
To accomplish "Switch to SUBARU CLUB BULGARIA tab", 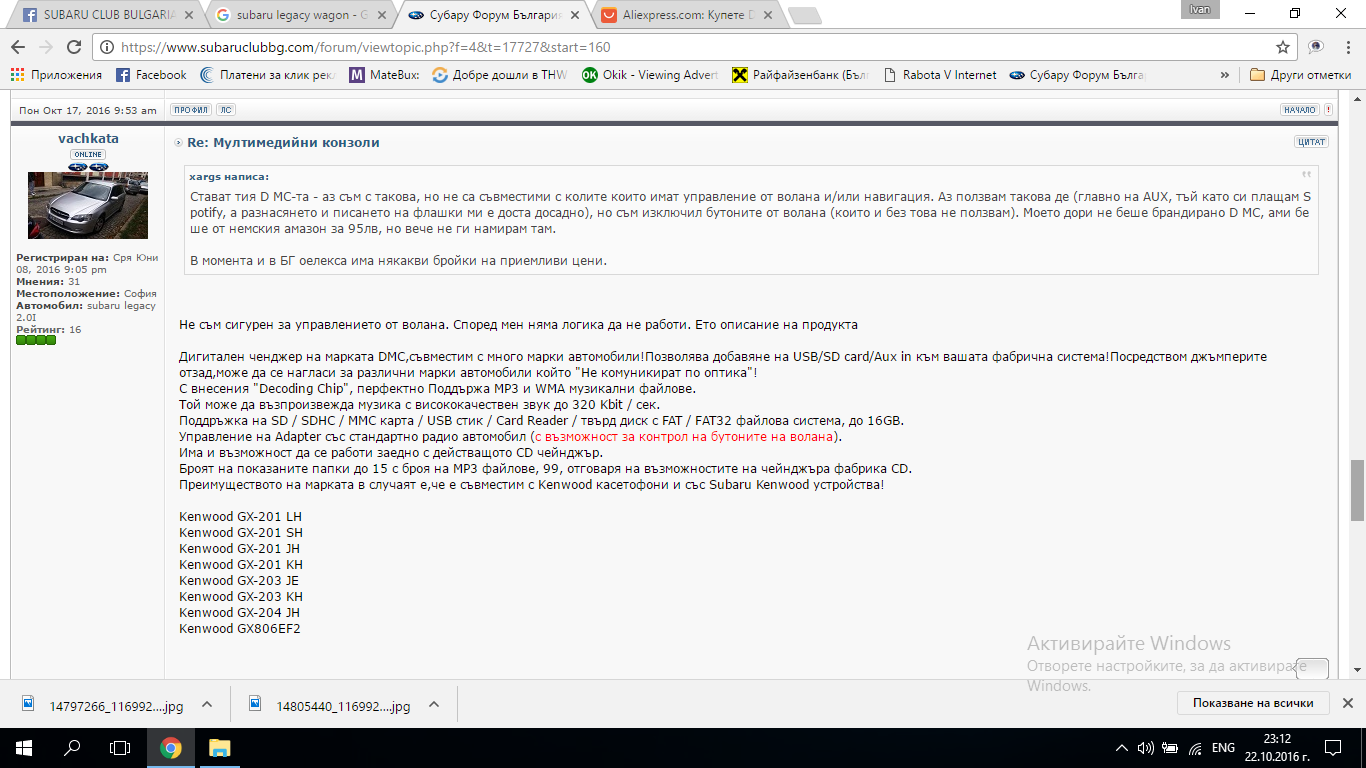I will coord(105,15).
